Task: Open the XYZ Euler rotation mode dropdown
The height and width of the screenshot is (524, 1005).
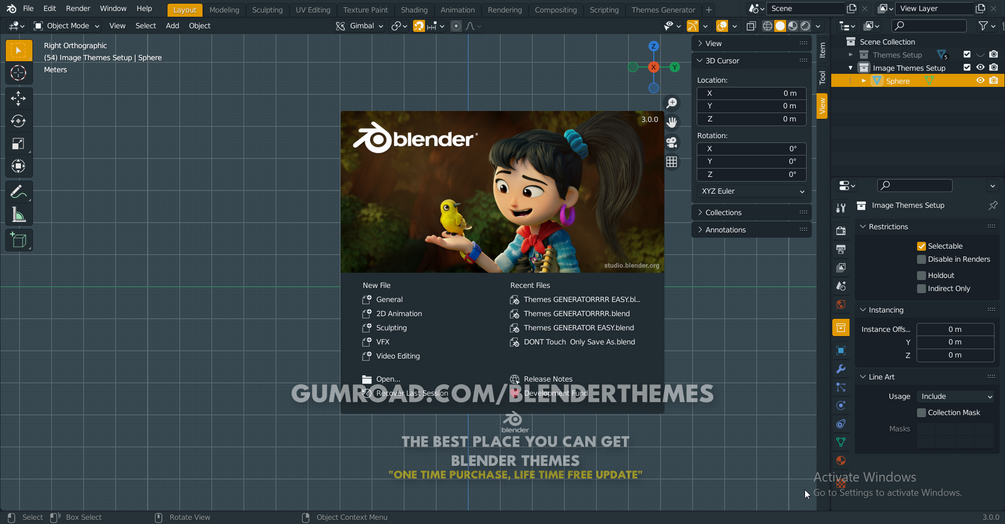Action: (752, 192)
